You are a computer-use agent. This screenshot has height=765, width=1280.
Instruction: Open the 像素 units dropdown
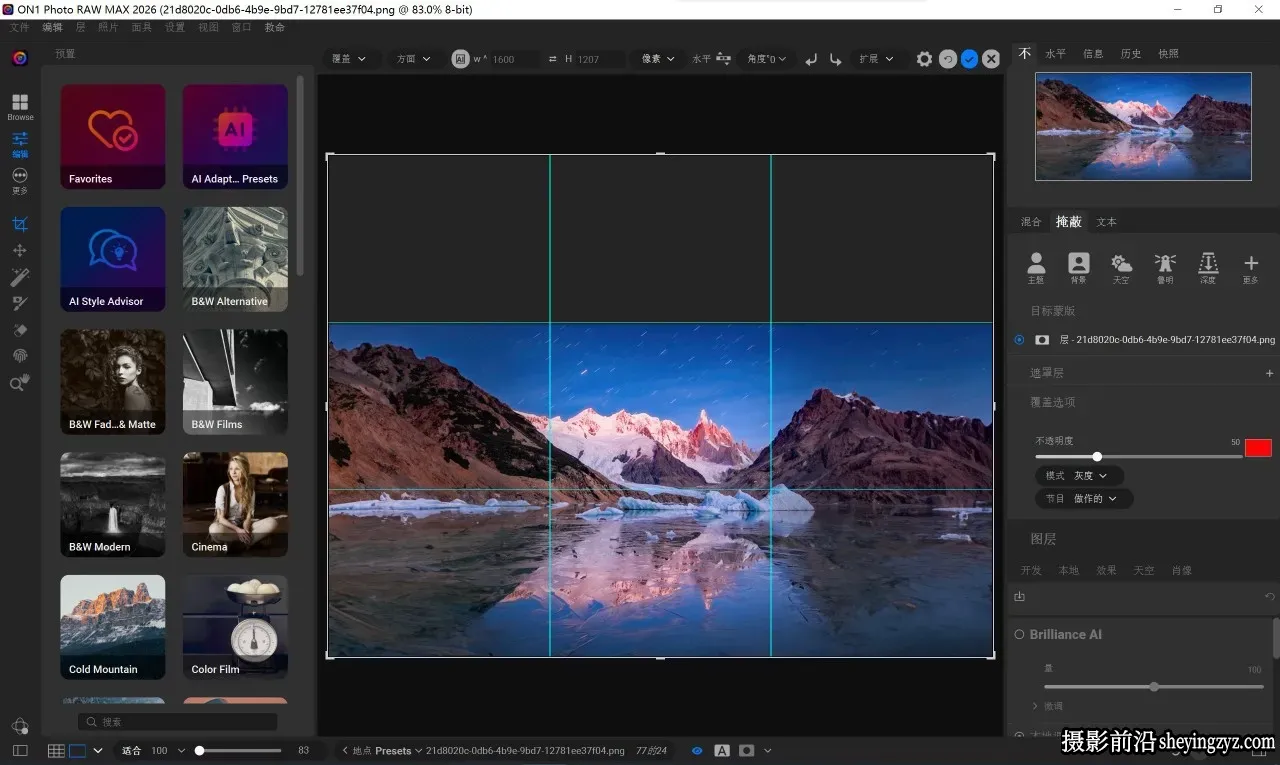click(658, 59)
